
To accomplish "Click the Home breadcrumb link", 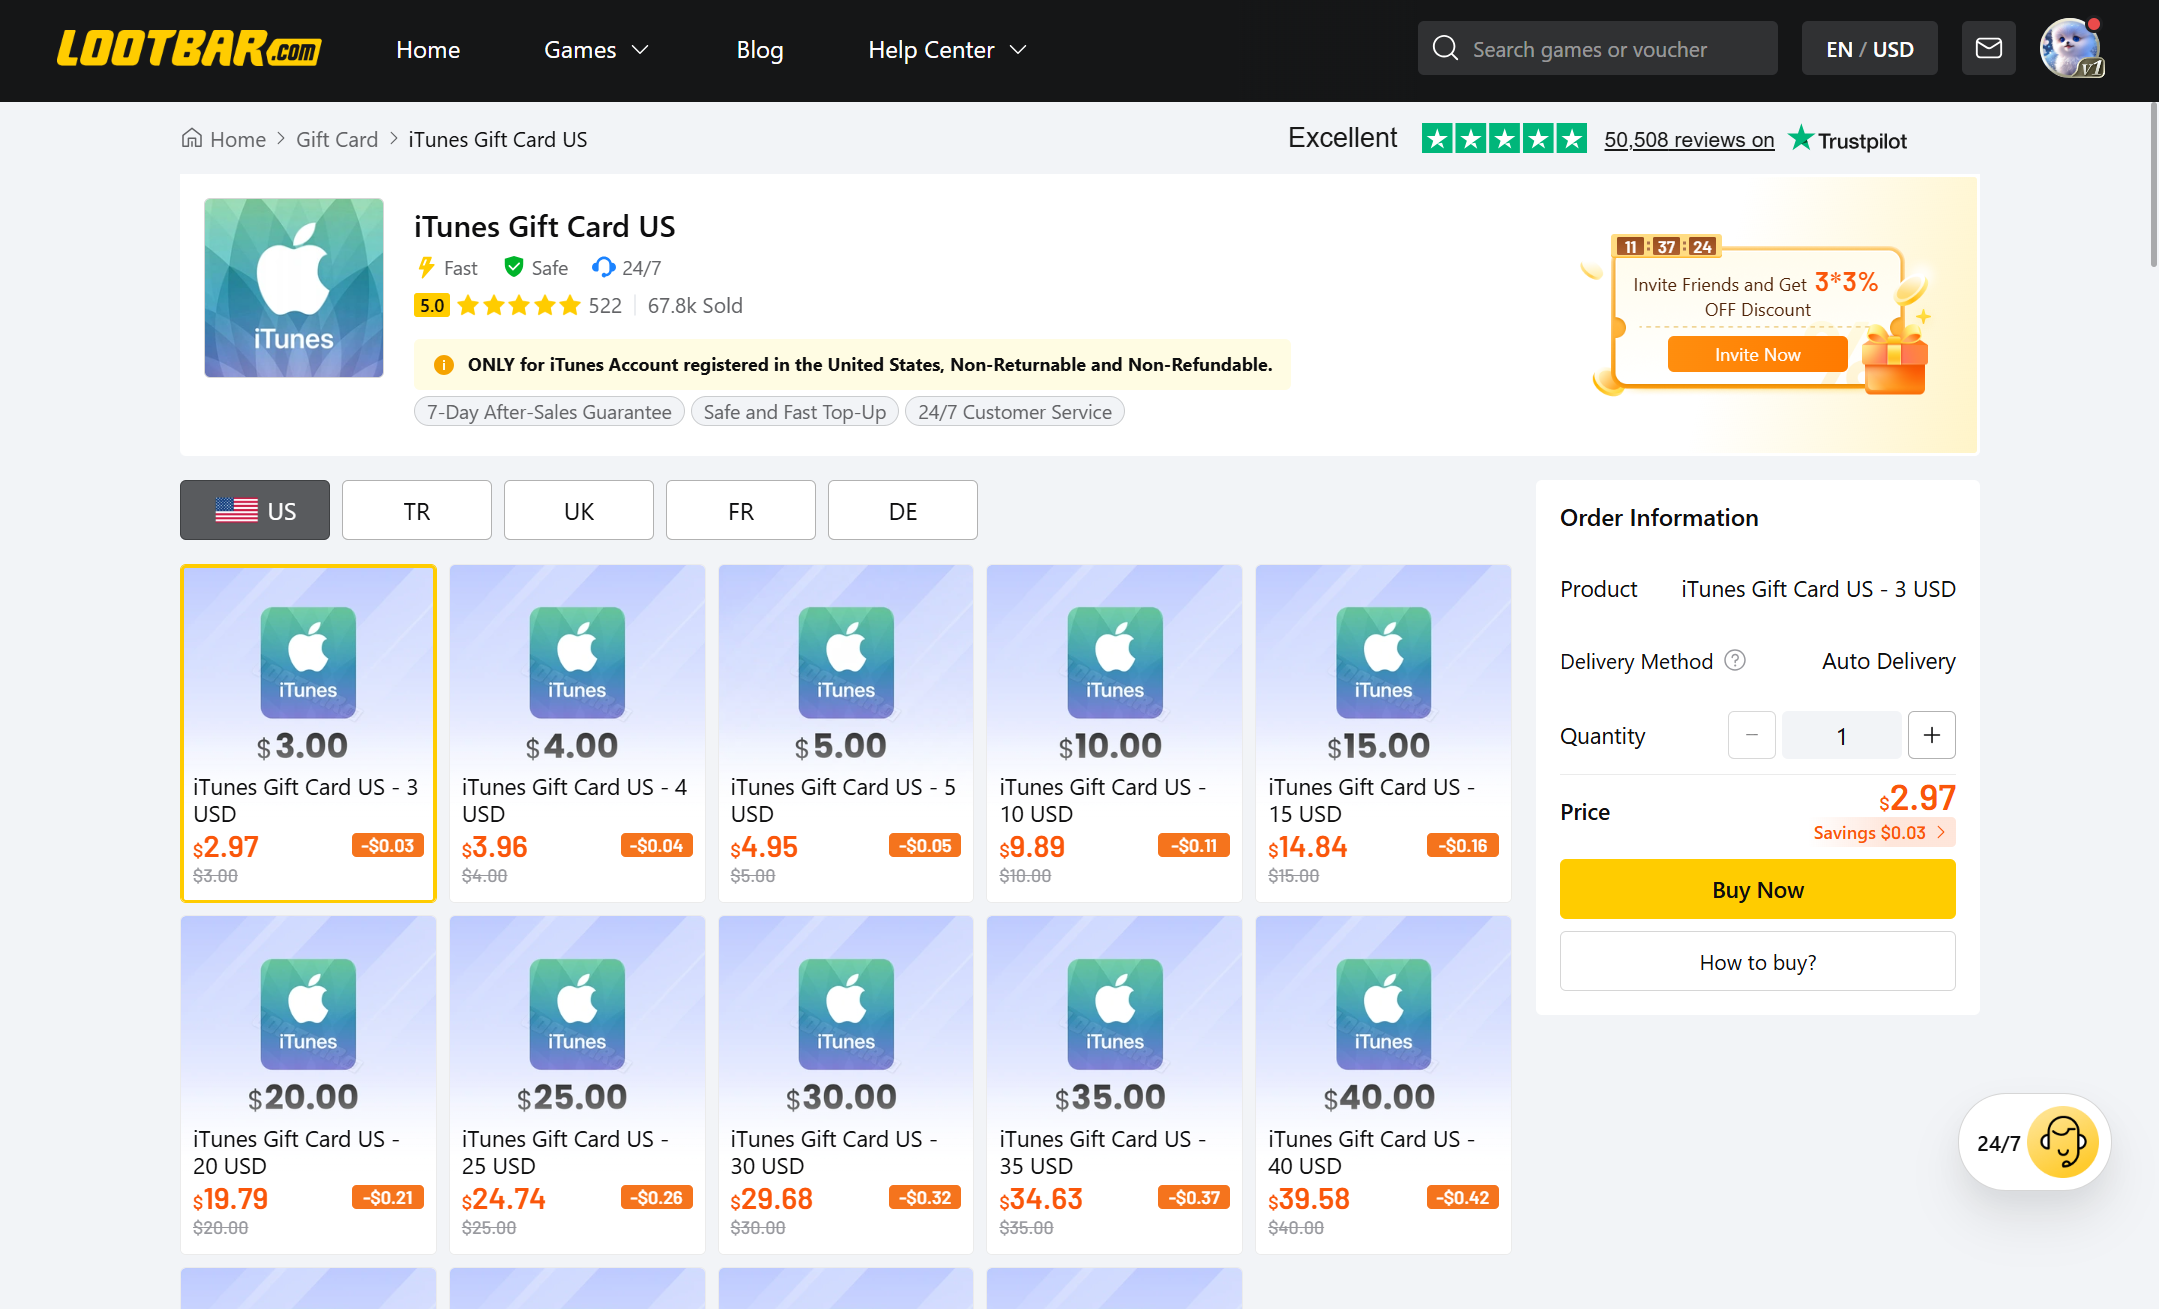I will pos(238,139).
